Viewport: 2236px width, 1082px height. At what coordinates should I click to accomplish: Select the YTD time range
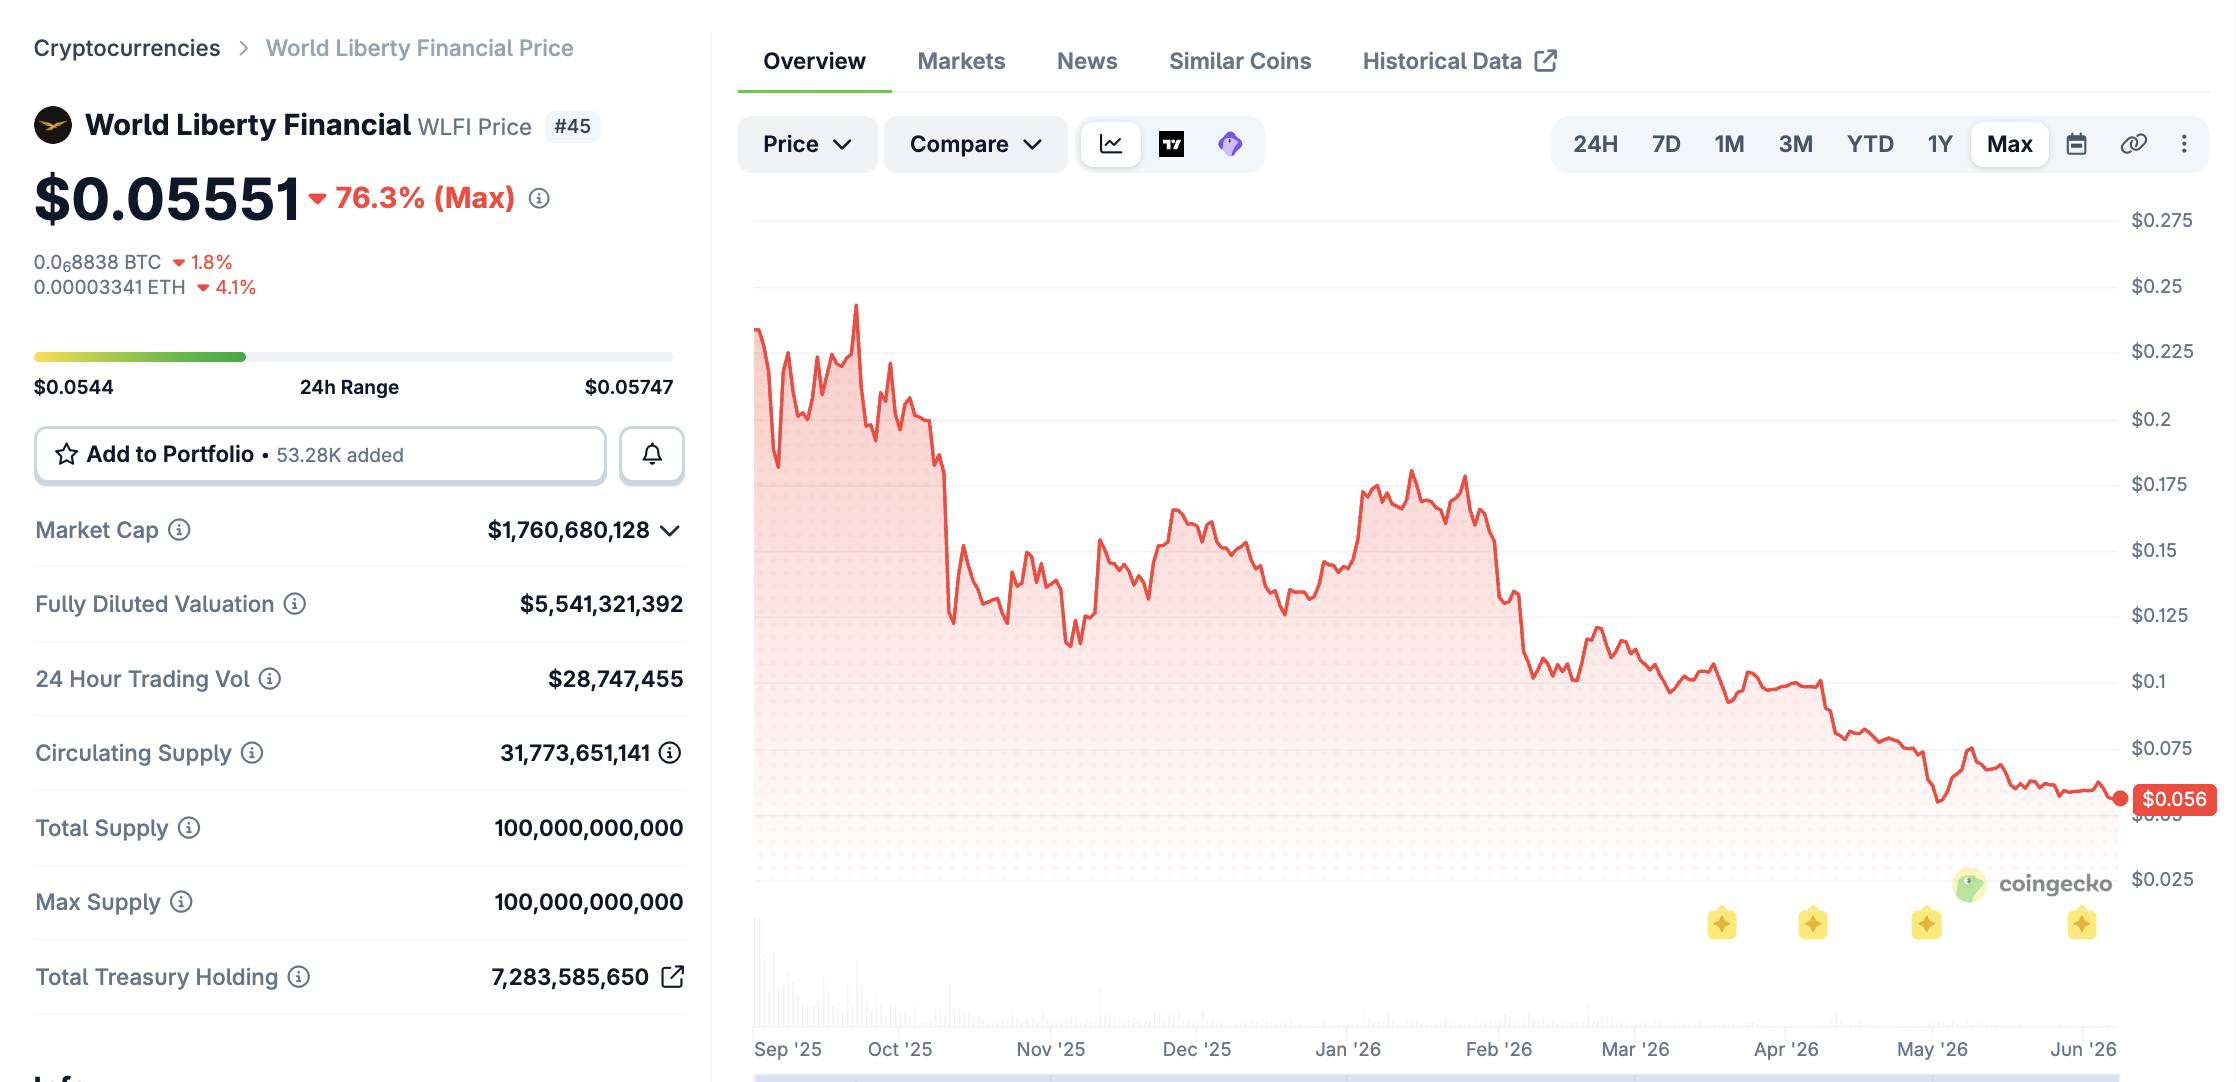(x=1870, y=144)
